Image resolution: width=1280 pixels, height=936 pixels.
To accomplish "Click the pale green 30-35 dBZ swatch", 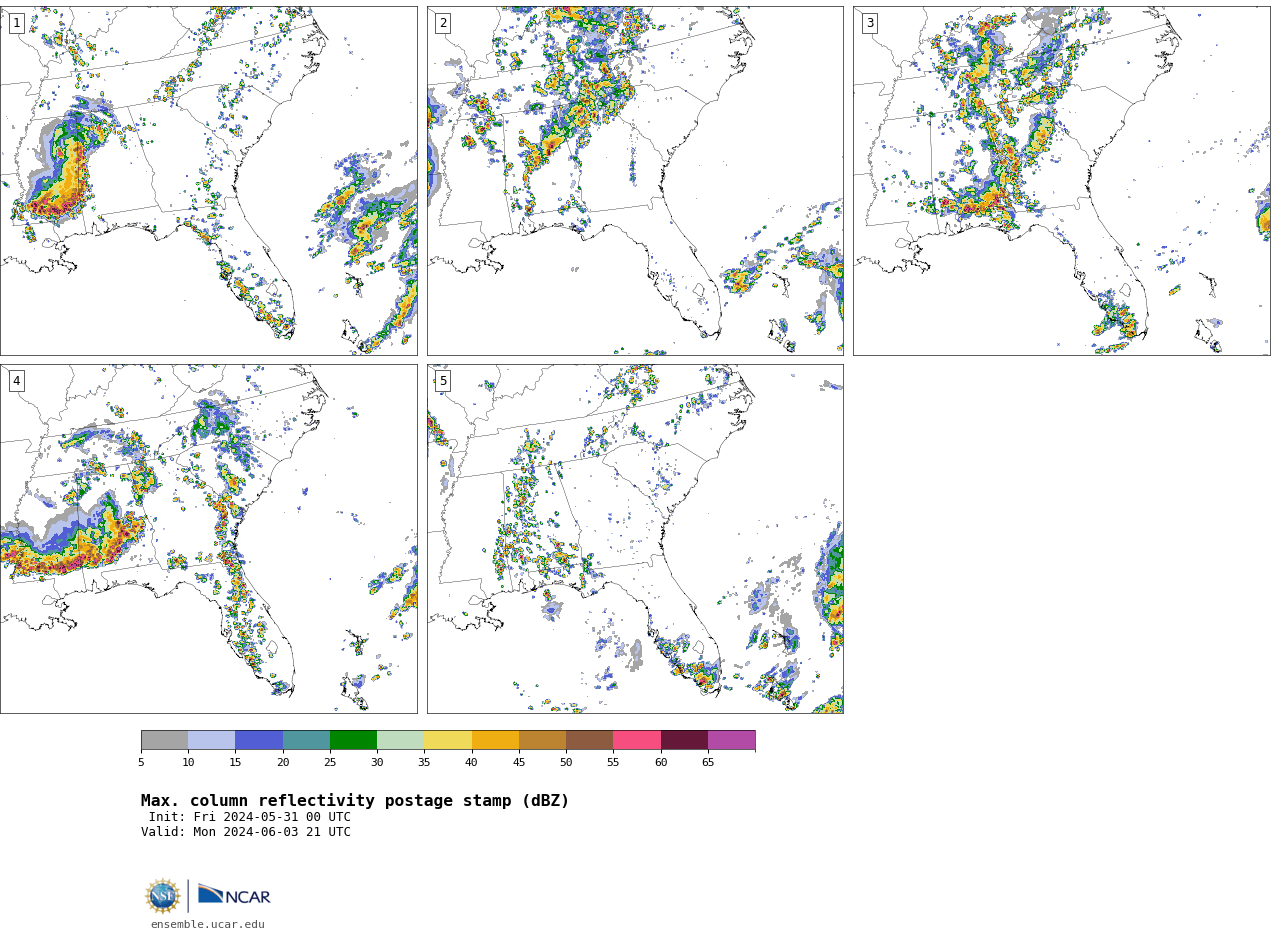I will 401,740.
